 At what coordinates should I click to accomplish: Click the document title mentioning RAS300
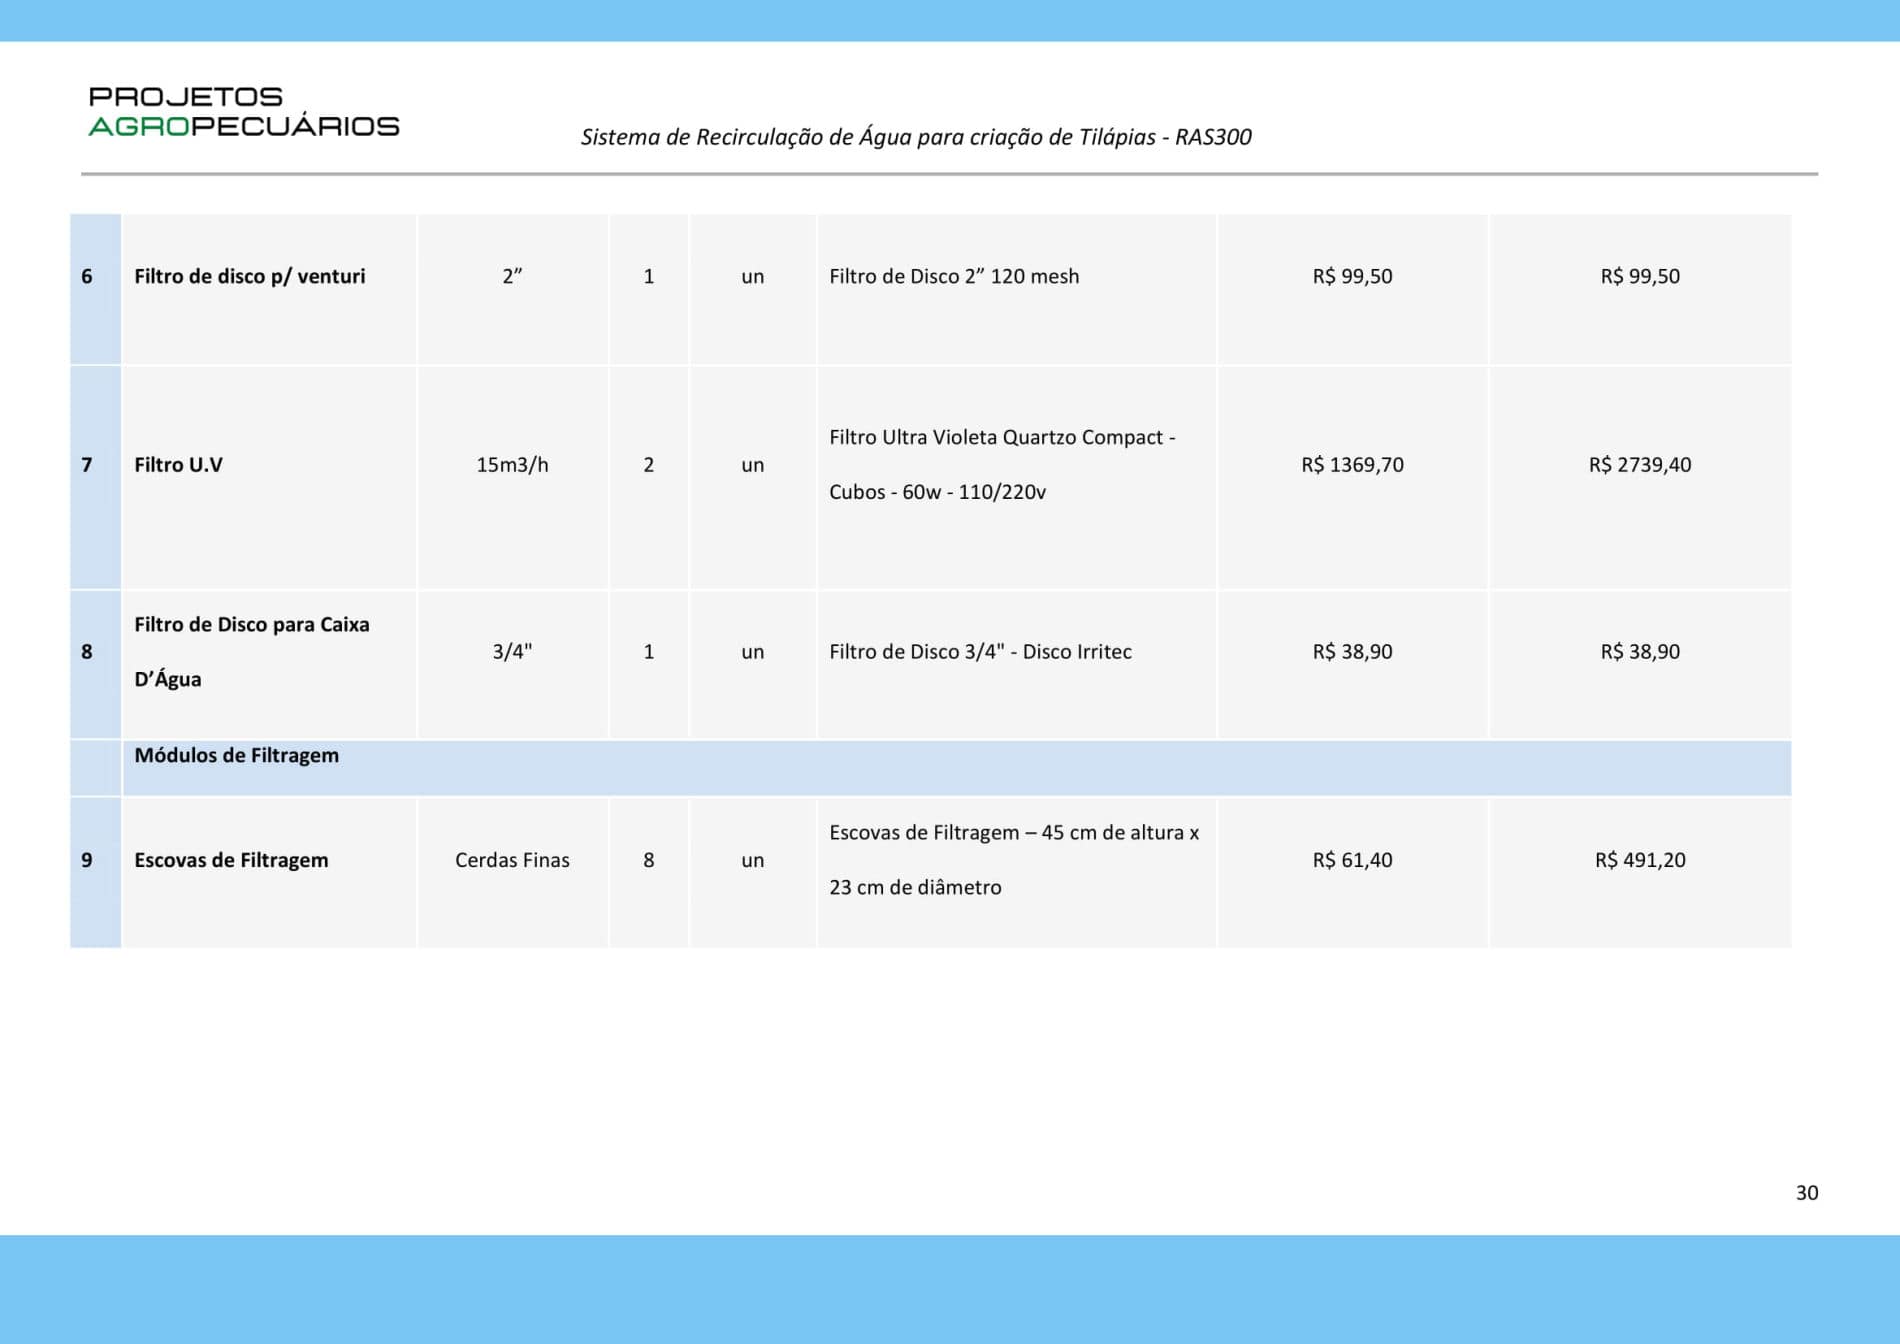pos(915,137)
